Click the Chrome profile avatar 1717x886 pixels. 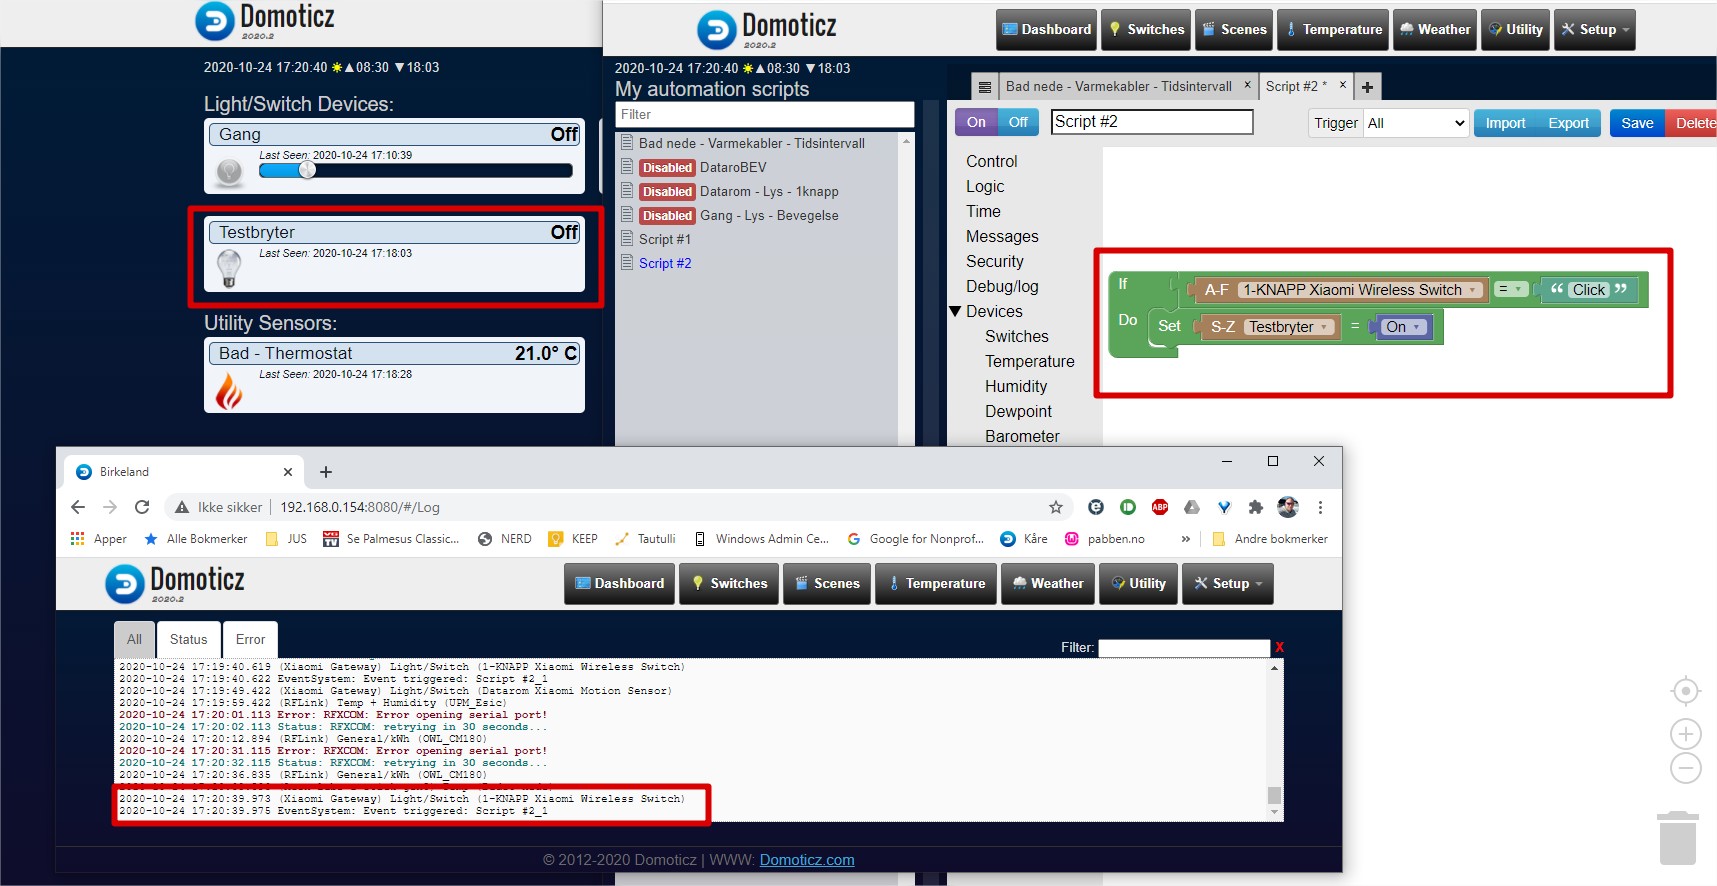(1288, 507)
